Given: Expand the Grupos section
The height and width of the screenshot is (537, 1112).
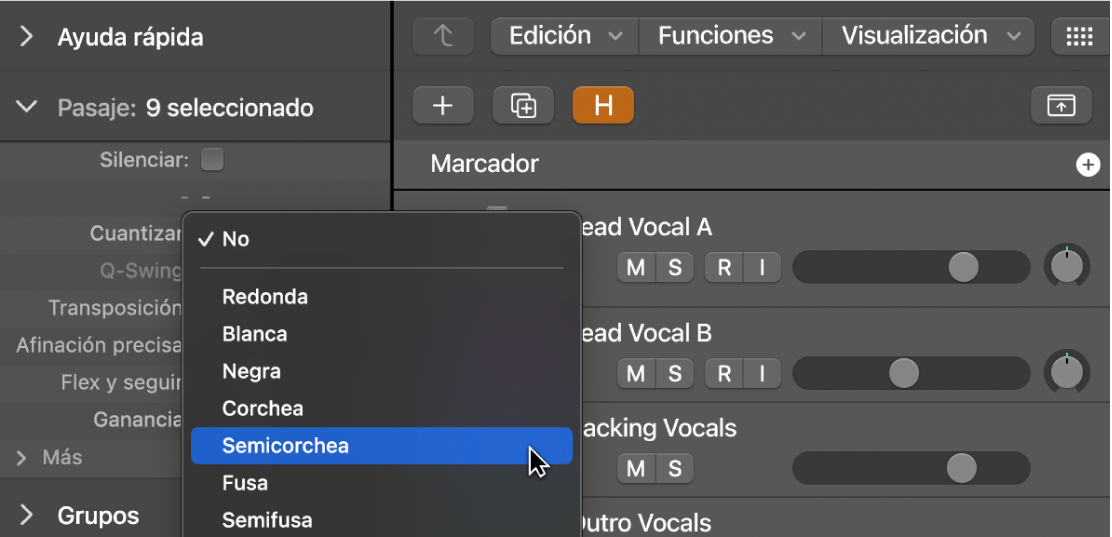Looking at the screenshot, I should (27, 516).
